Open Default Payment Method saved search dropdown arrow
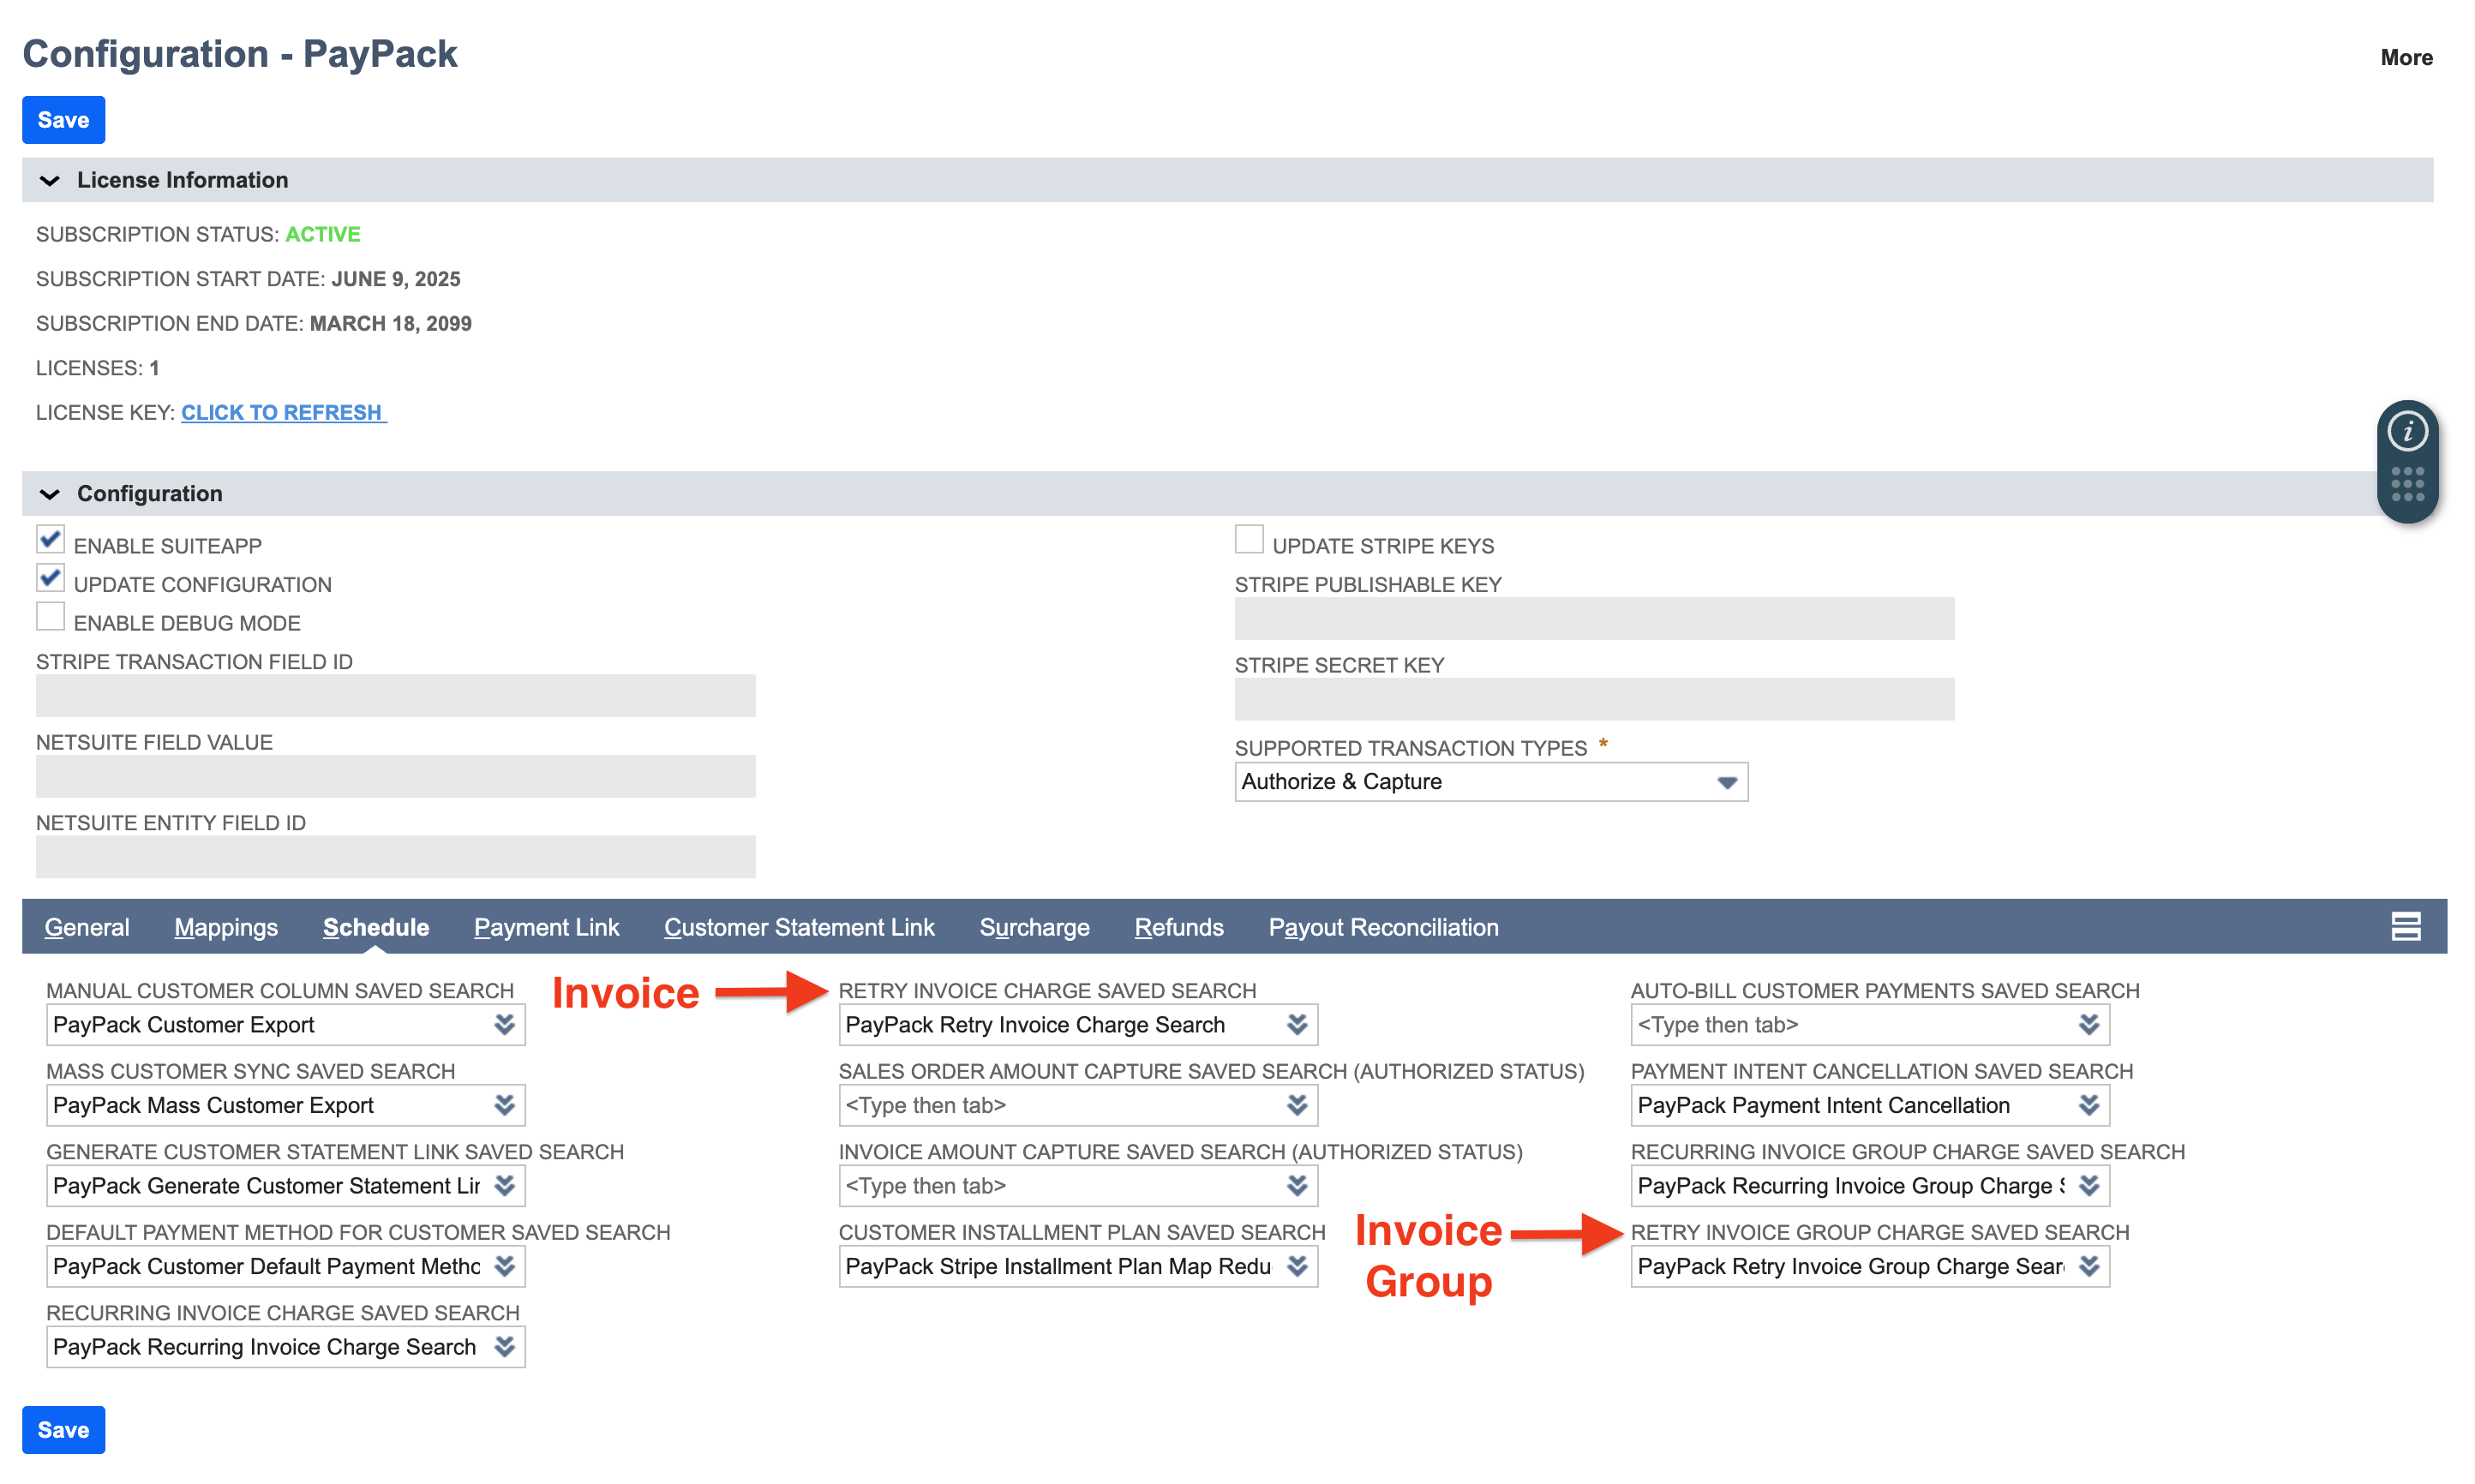2475x1484 pixels. [505, 1266]
